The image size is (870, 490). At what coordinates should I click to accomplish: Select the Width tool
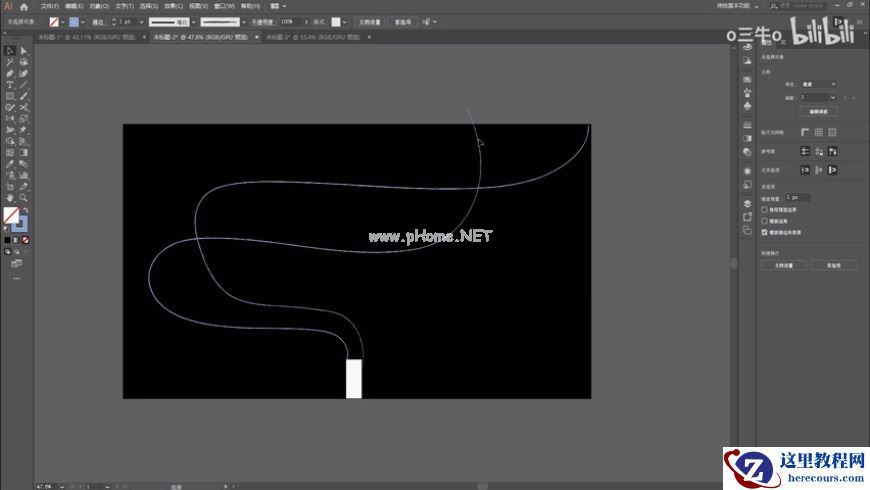tap(10, 130)
